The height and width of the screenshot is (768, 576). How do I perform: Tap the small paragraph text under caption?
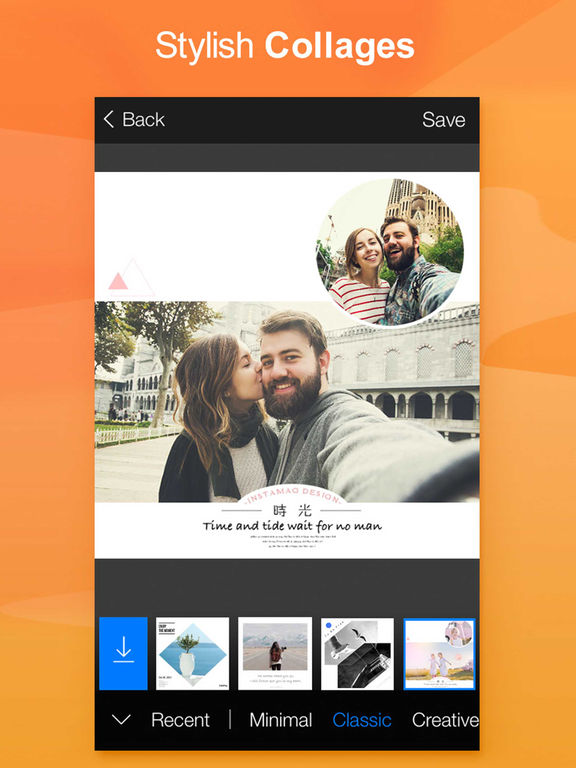(292, 541)
